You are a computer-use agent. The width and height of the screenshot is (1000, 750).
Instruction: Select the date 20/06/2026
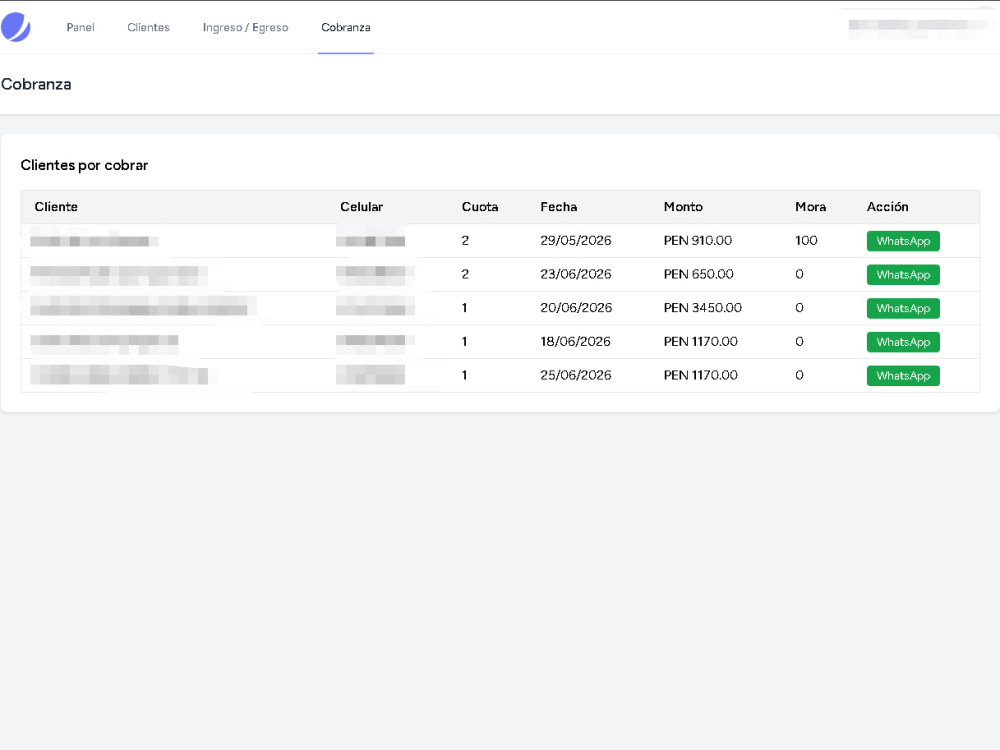tap(576, 308)
